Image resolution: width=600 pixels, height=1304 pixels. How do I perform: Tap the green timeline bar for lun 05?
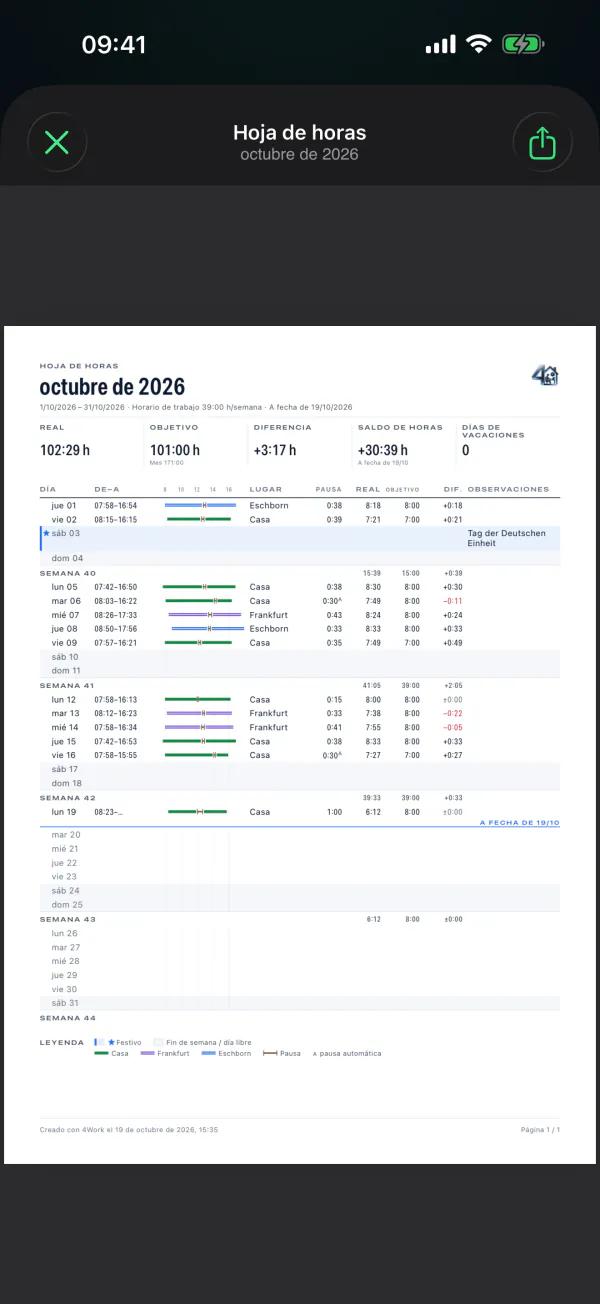(x=199, y=587)
